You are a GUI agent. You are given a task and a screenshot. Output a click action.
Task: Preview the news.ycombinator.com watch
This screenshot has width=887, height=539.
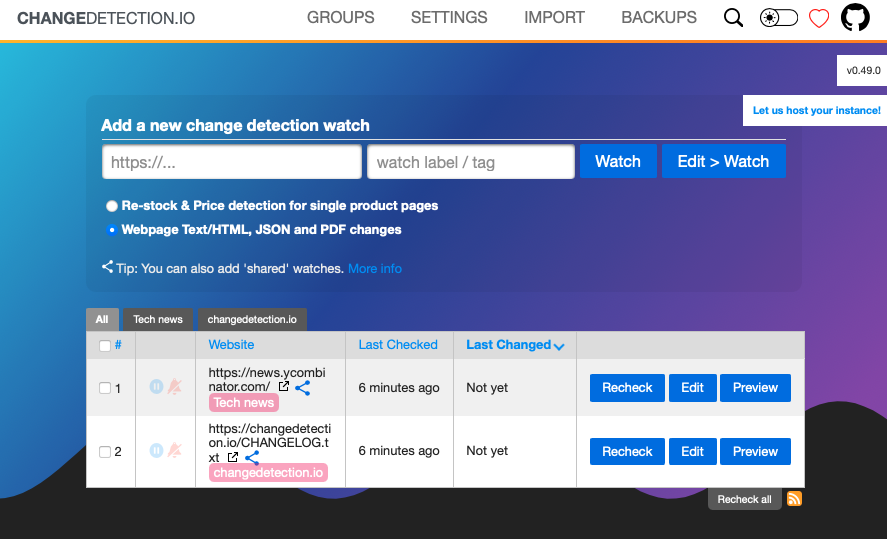(755, 388)
